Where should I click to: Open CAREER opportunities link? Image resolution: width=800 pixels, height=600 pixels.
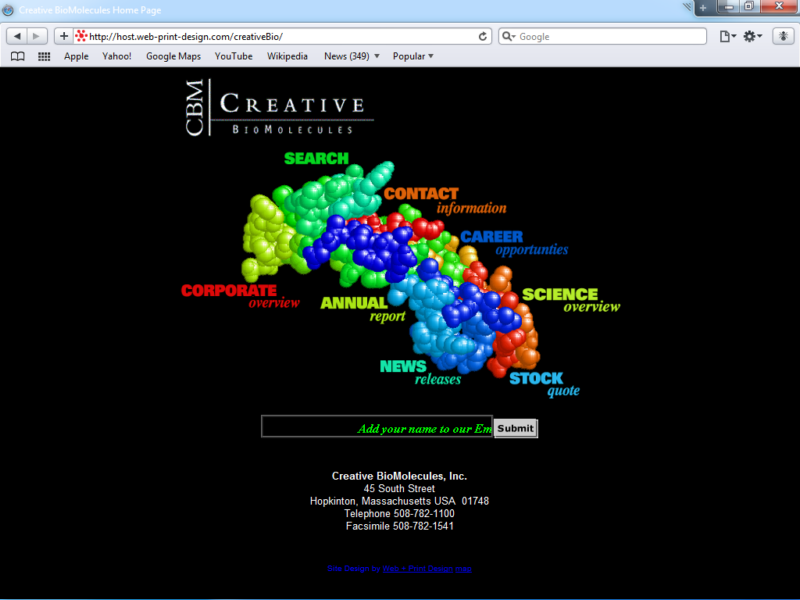[514, 243]
